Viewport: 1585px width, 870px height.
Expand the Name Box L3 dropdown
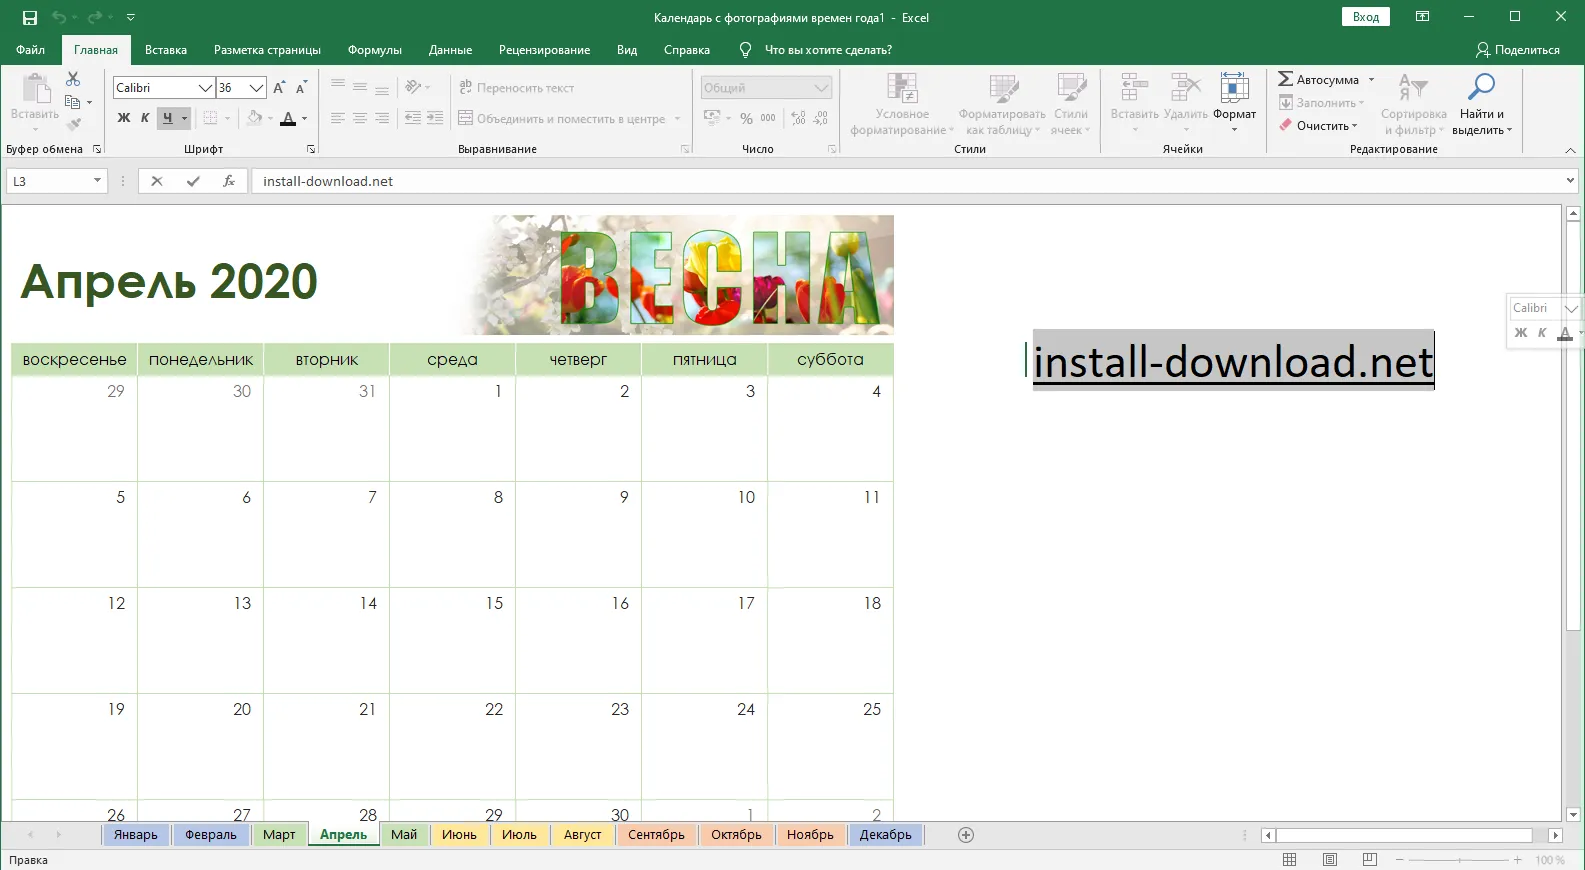point(97,181)
